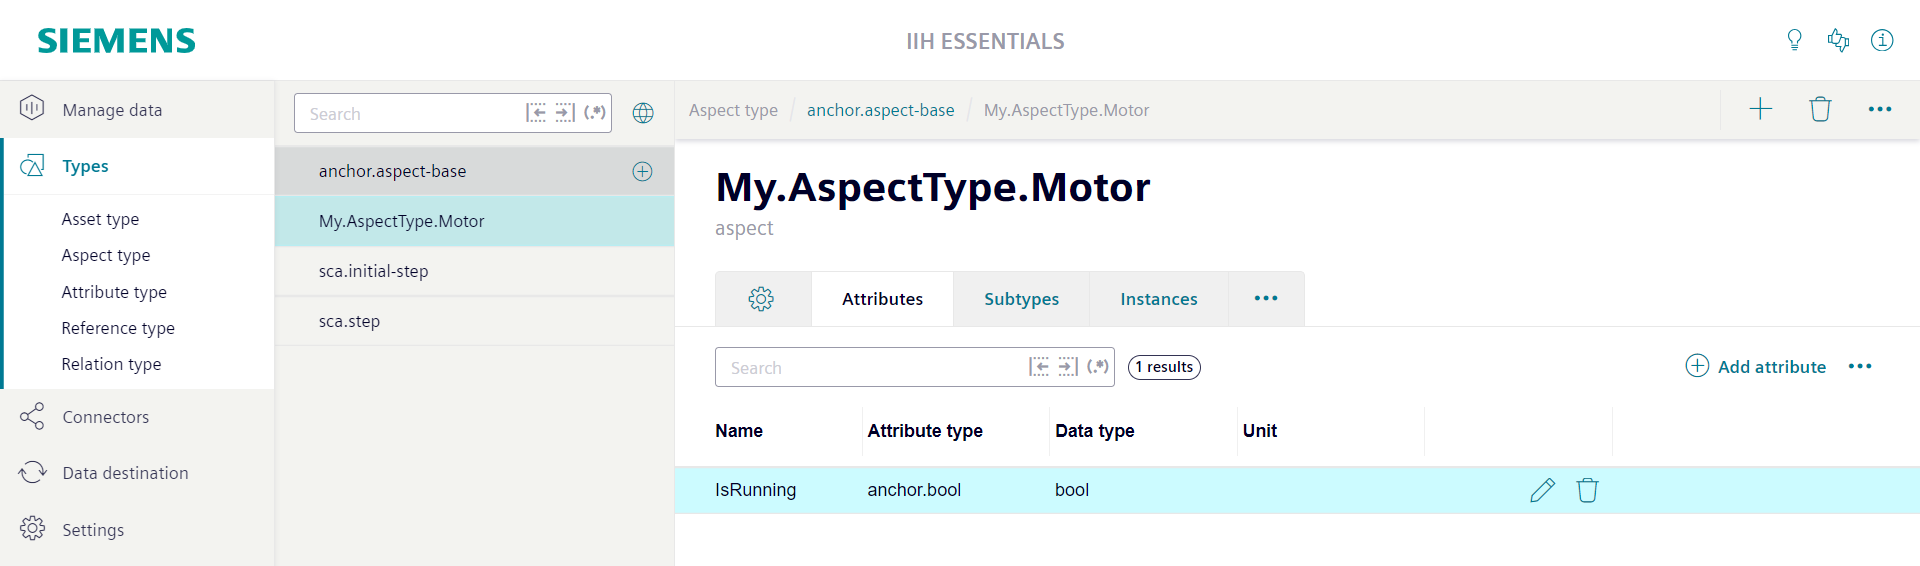Image resolution: width=1920 pixels, height=566 pixels.
Task: Toggle match-start option in attributes search
Action: (1040, 367)
